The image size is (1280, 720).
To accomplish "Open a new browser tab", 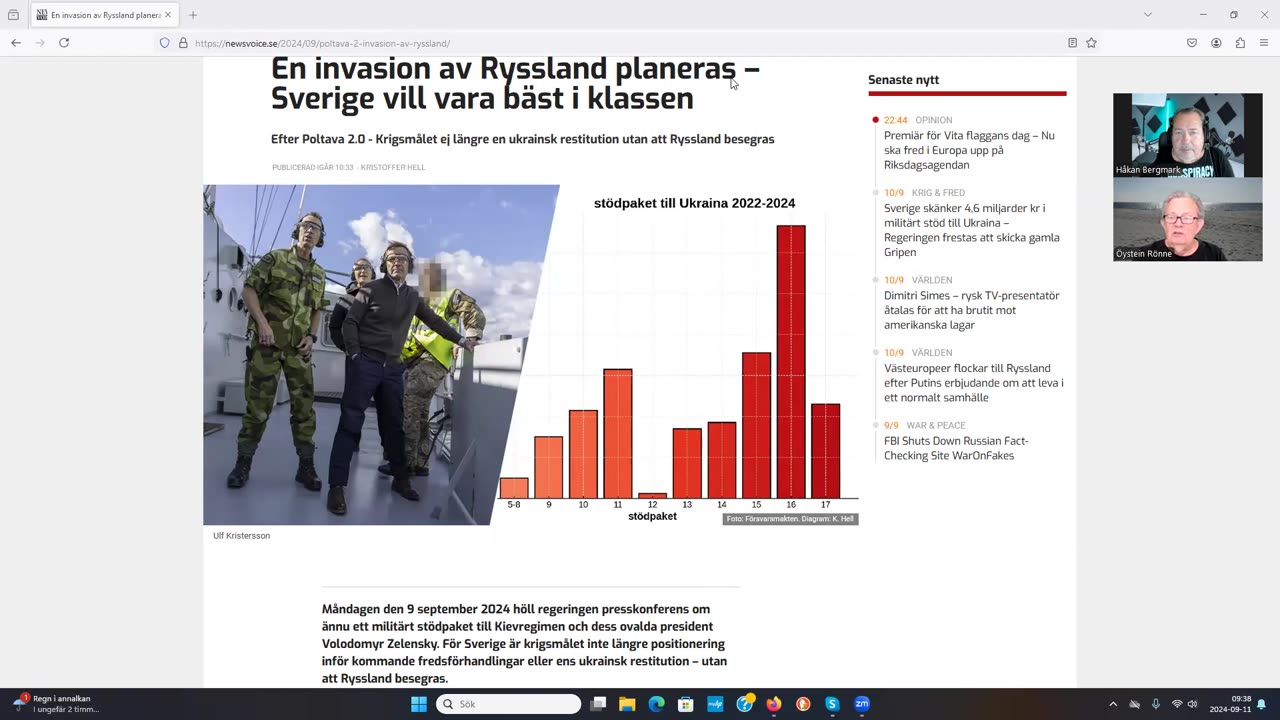I will tap(193, 15).
